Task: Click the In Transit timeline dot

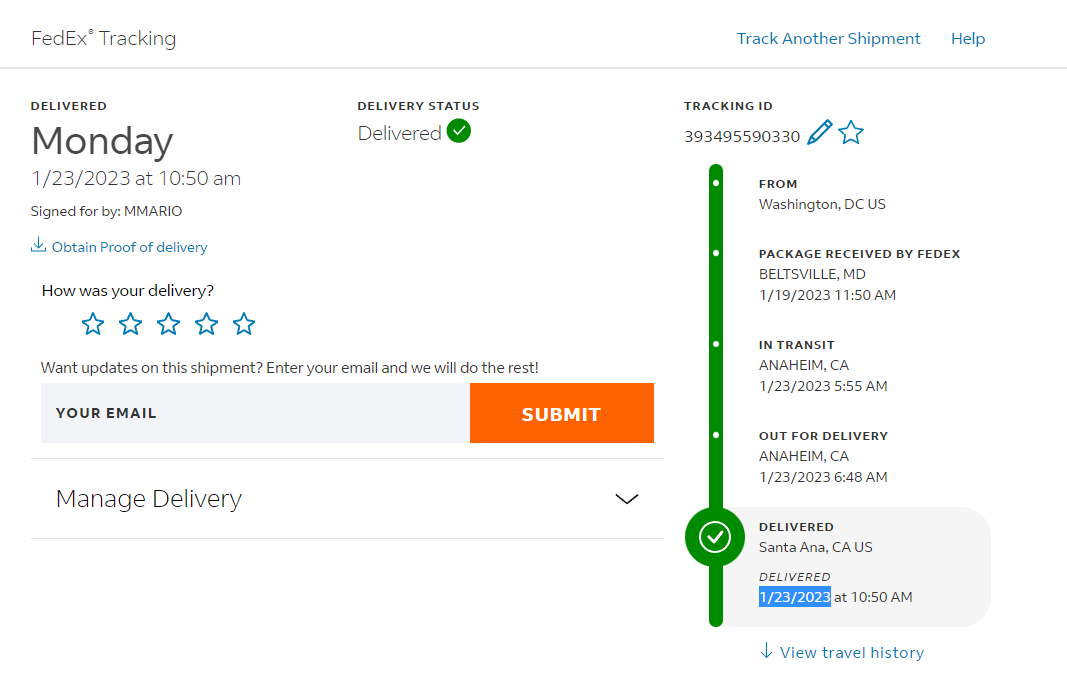Action: (716, 344)
